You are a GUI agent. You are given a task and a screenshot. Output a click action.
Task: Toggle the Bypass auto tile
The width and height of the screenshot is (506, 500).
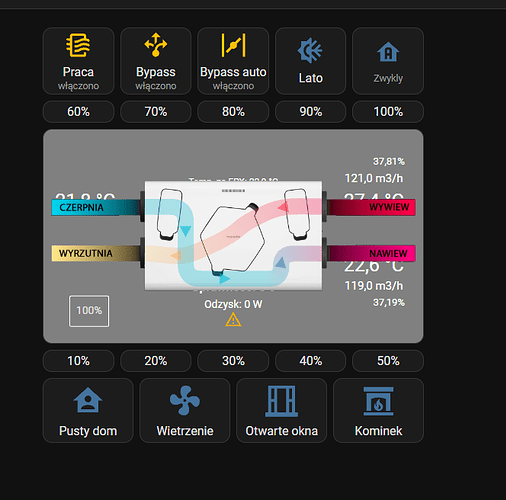pos(233,61)
